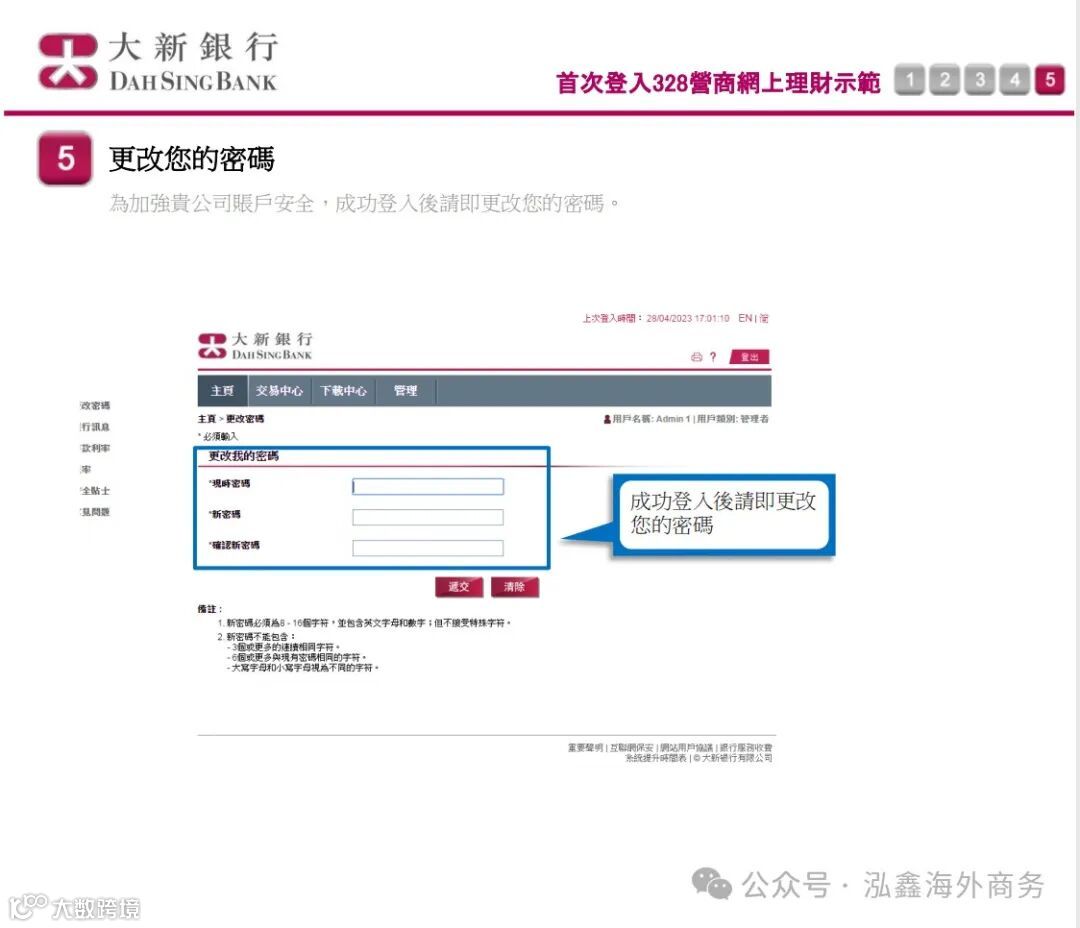Click the note about 6 characters matching the current password
Image resolution: width=1080 pixels, height=928 pixels.
(x=297, y=658)
